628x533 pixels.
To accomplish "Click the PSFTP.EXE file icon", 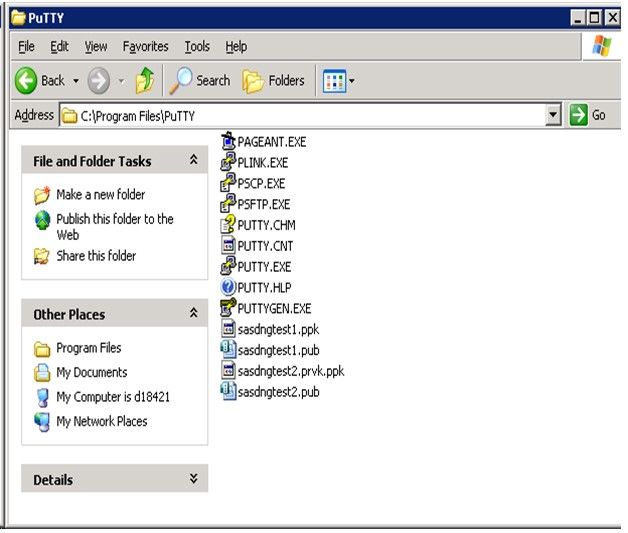I will point(228,204).
